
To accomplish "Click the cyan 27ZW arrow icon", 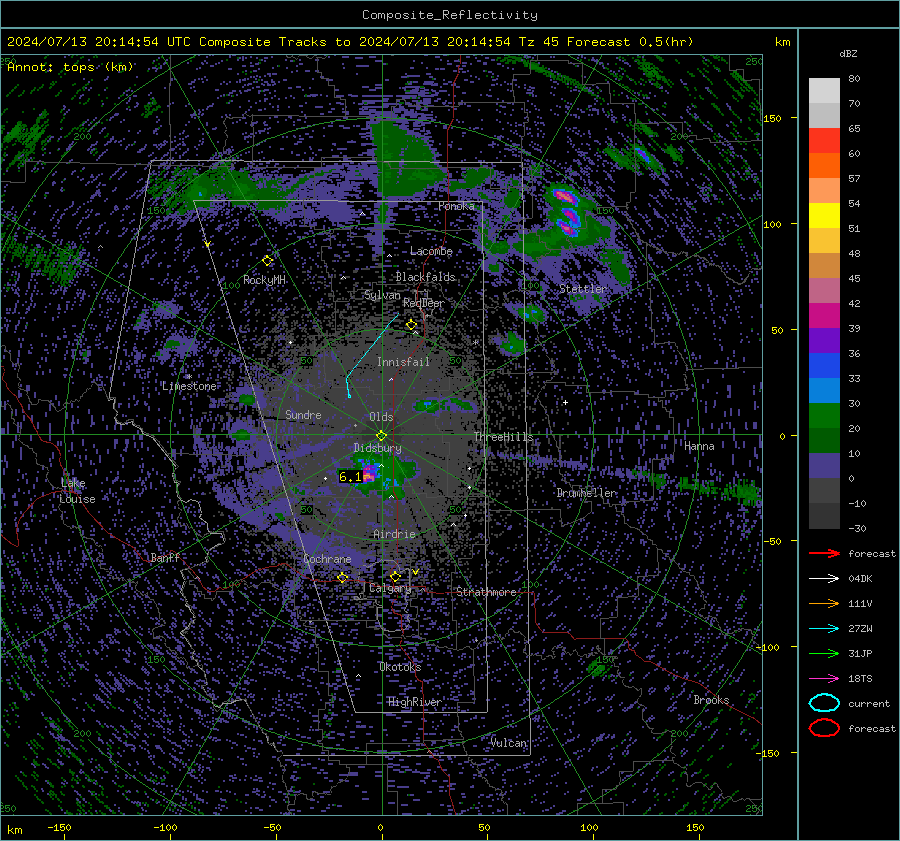I will 824,629.
